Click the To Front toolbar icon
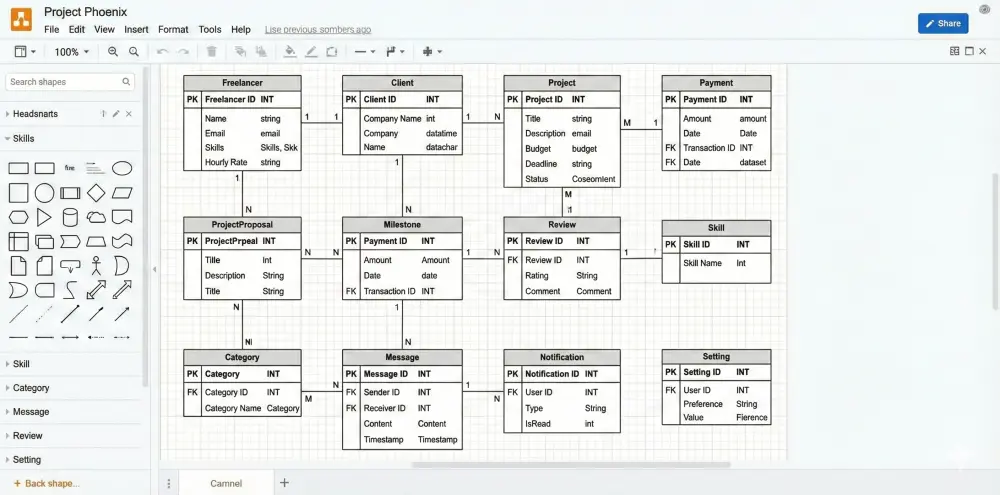The width and height of the screenshot is (1000, 495). point(240,52)
